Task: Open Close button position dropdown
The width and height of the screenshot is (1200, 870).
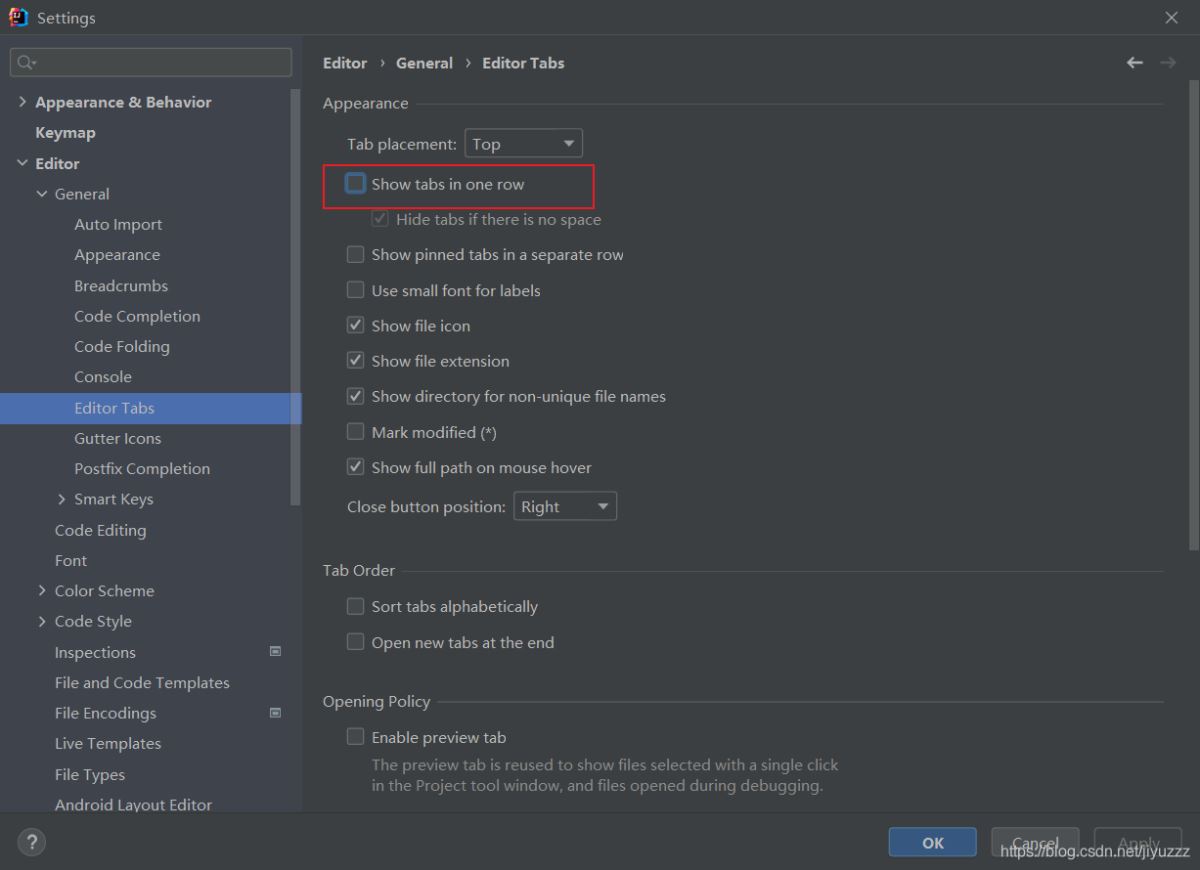Action: point(565,507)
